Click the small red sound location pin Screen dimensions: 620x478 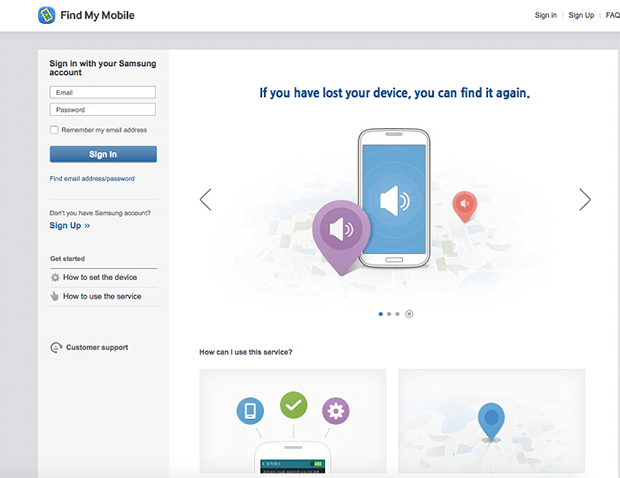tap(465, 206)
